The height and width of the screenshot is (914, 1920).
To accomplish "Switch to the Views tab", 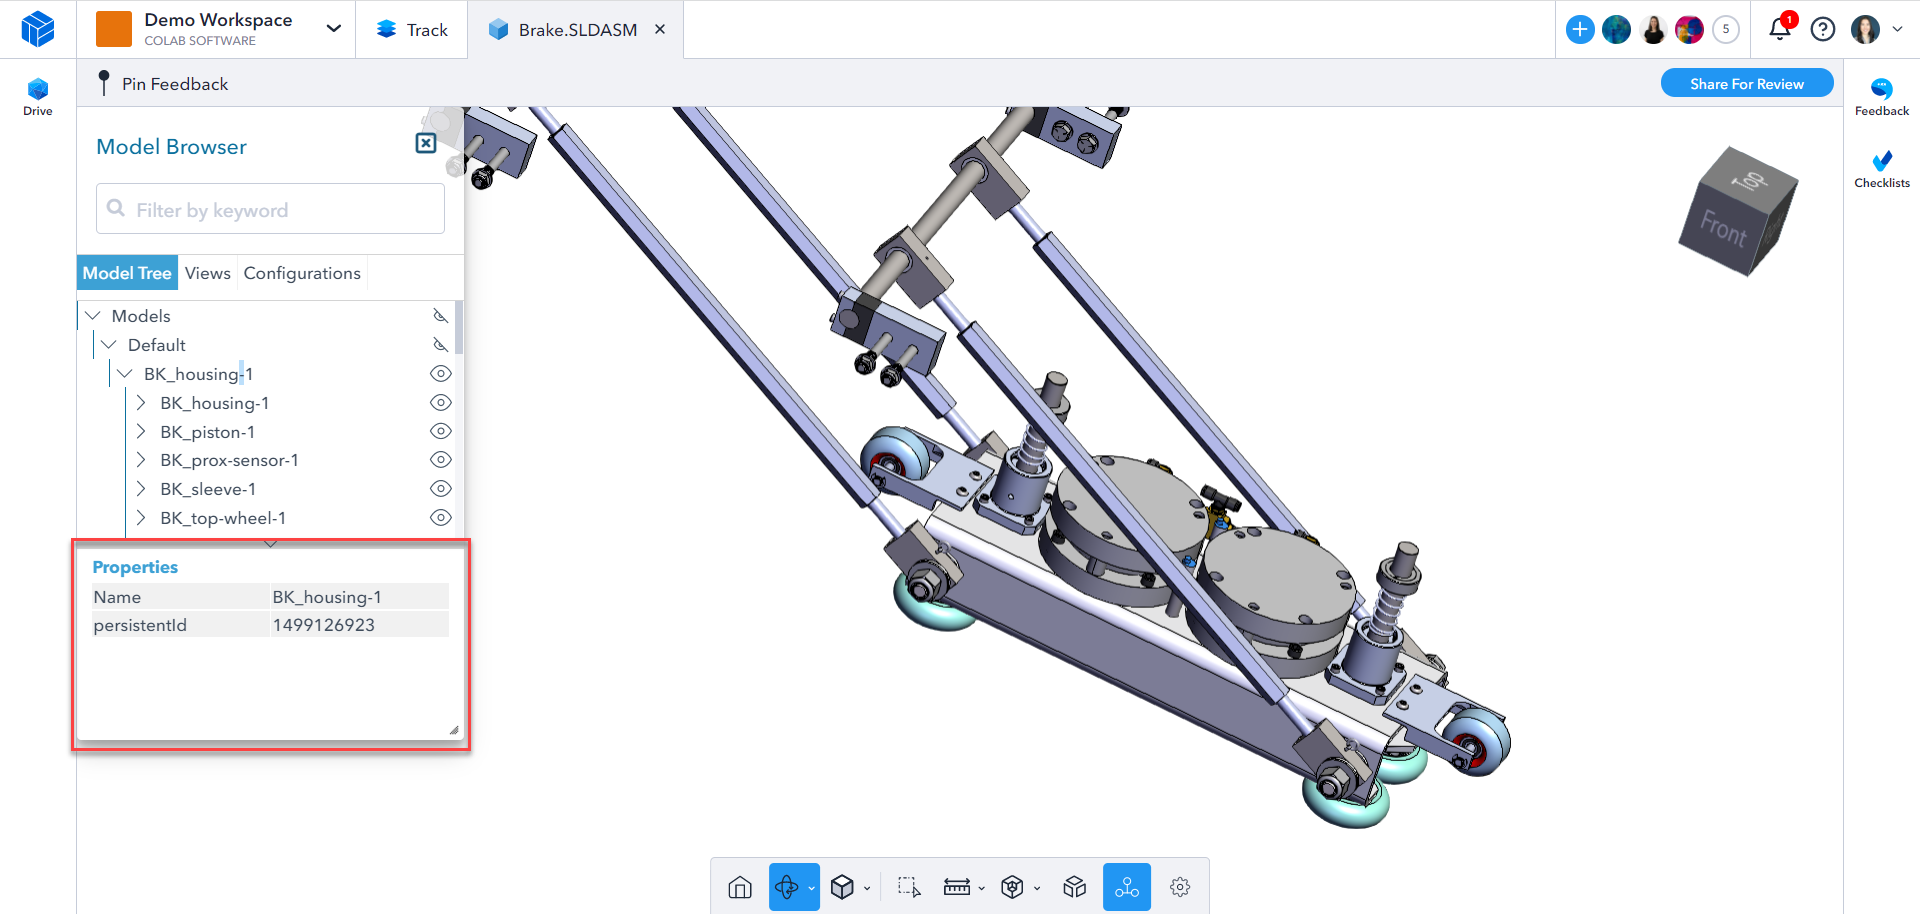I will [208, 273].
